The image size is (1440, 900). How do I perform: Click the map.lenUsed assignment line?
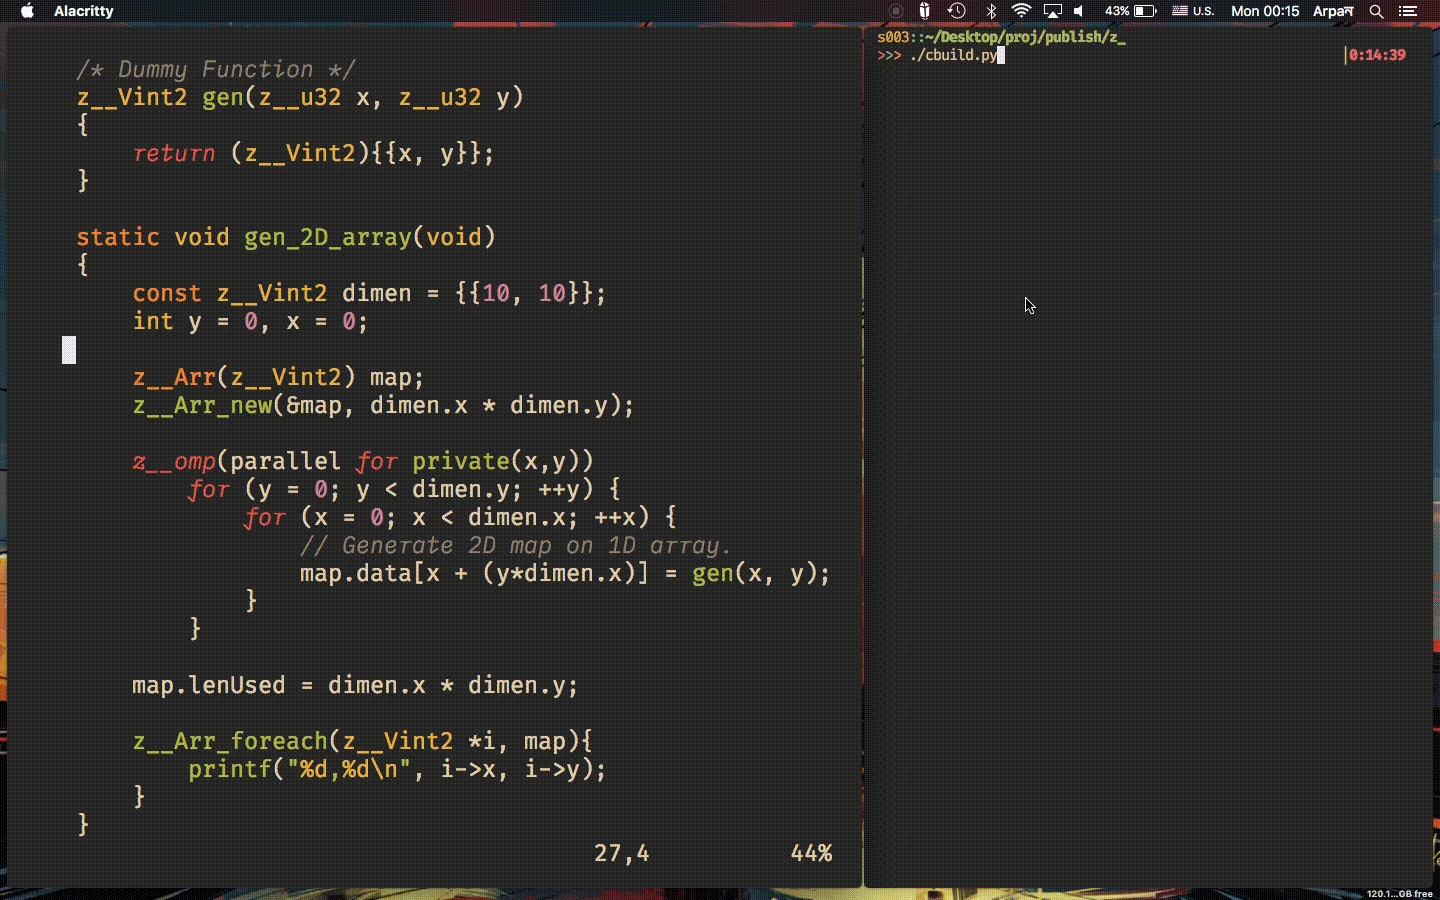[355, 685]
